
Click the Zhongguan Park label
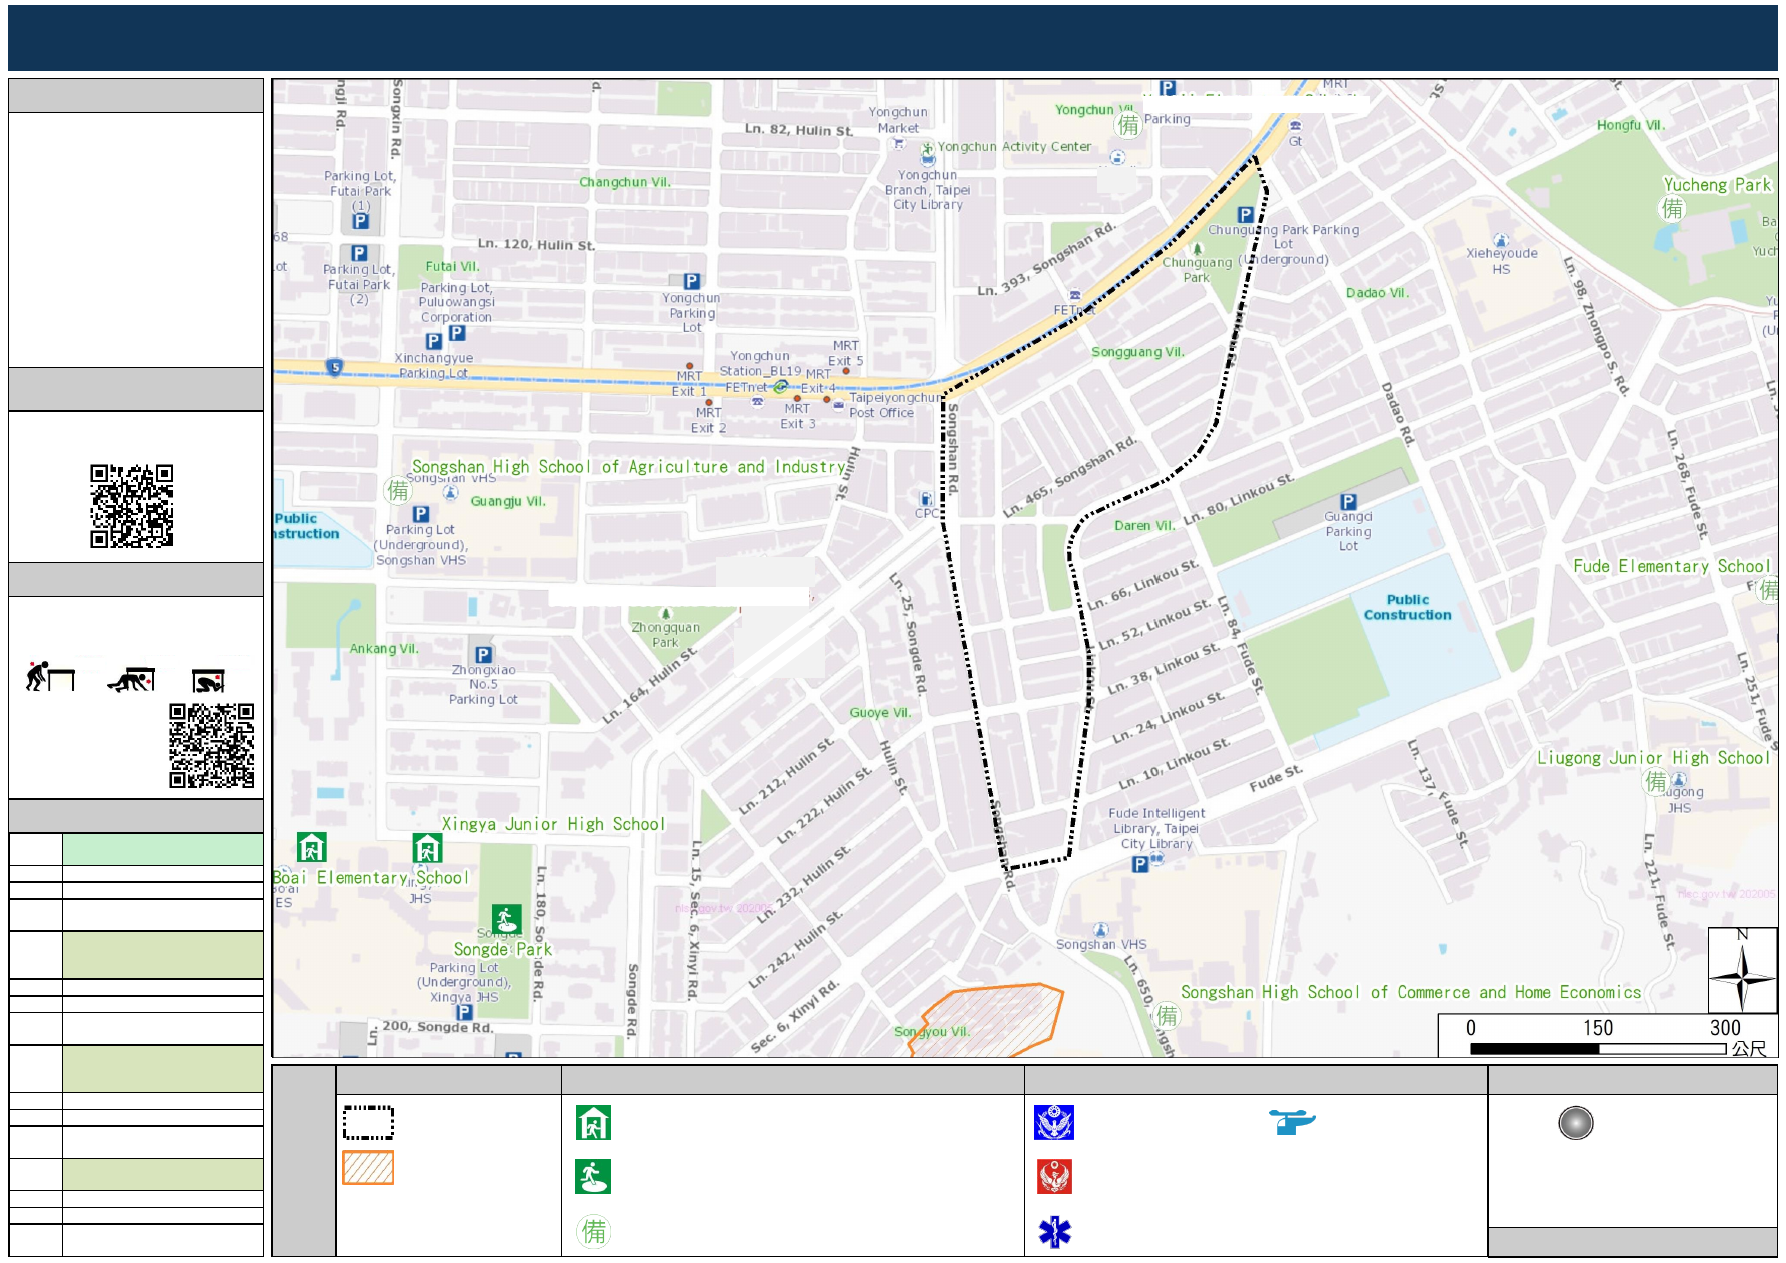665,635
